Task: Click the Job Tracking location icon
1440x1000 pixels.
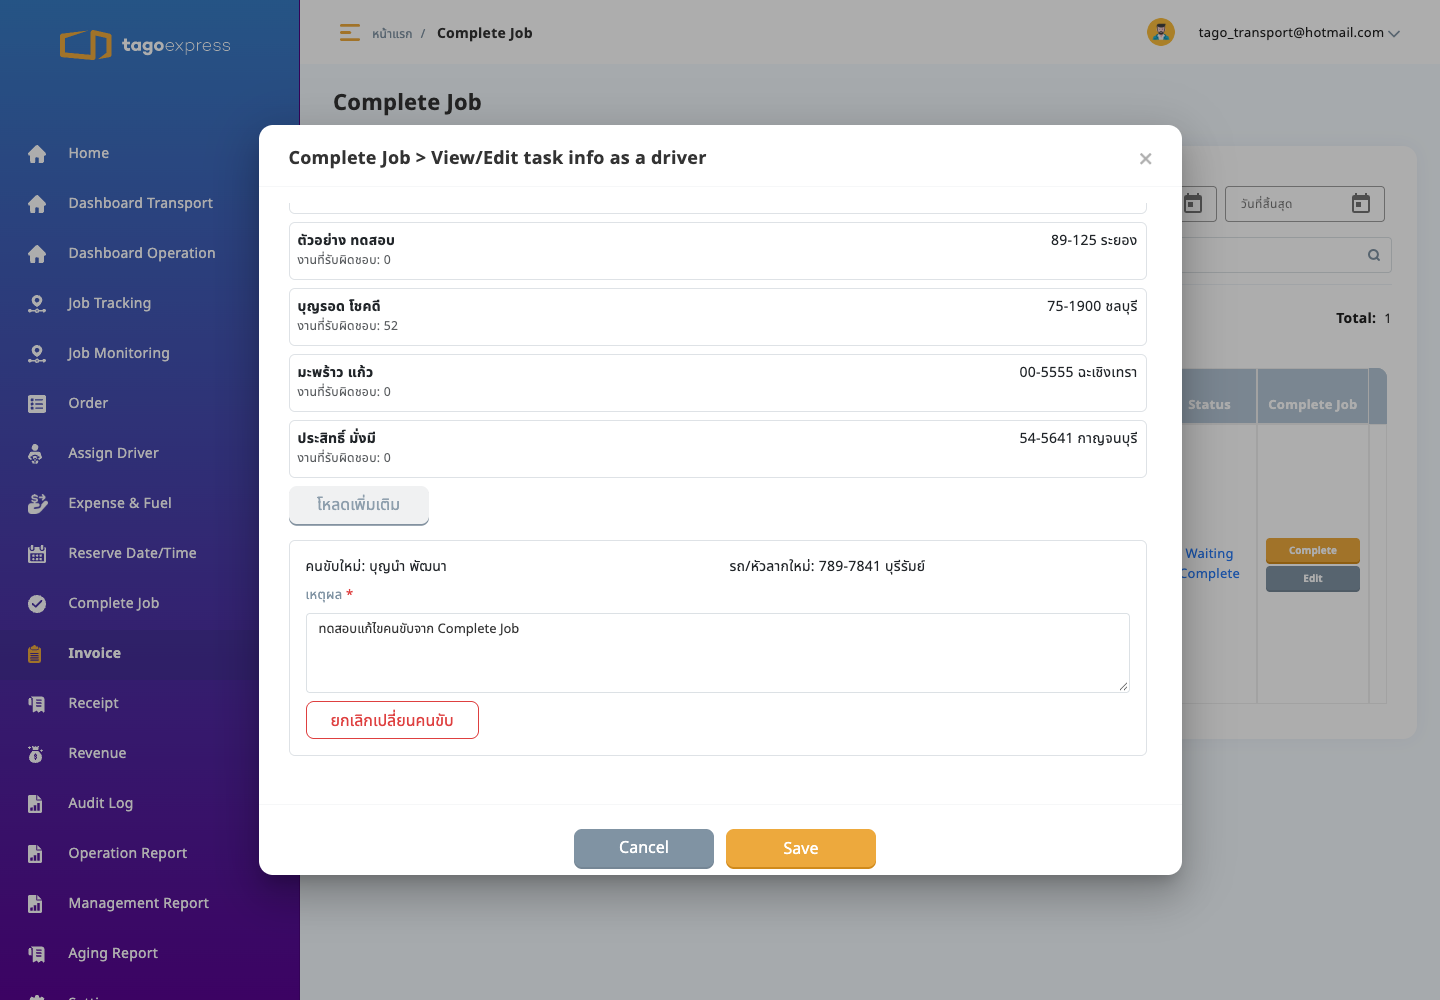Action: coord(37,303)
